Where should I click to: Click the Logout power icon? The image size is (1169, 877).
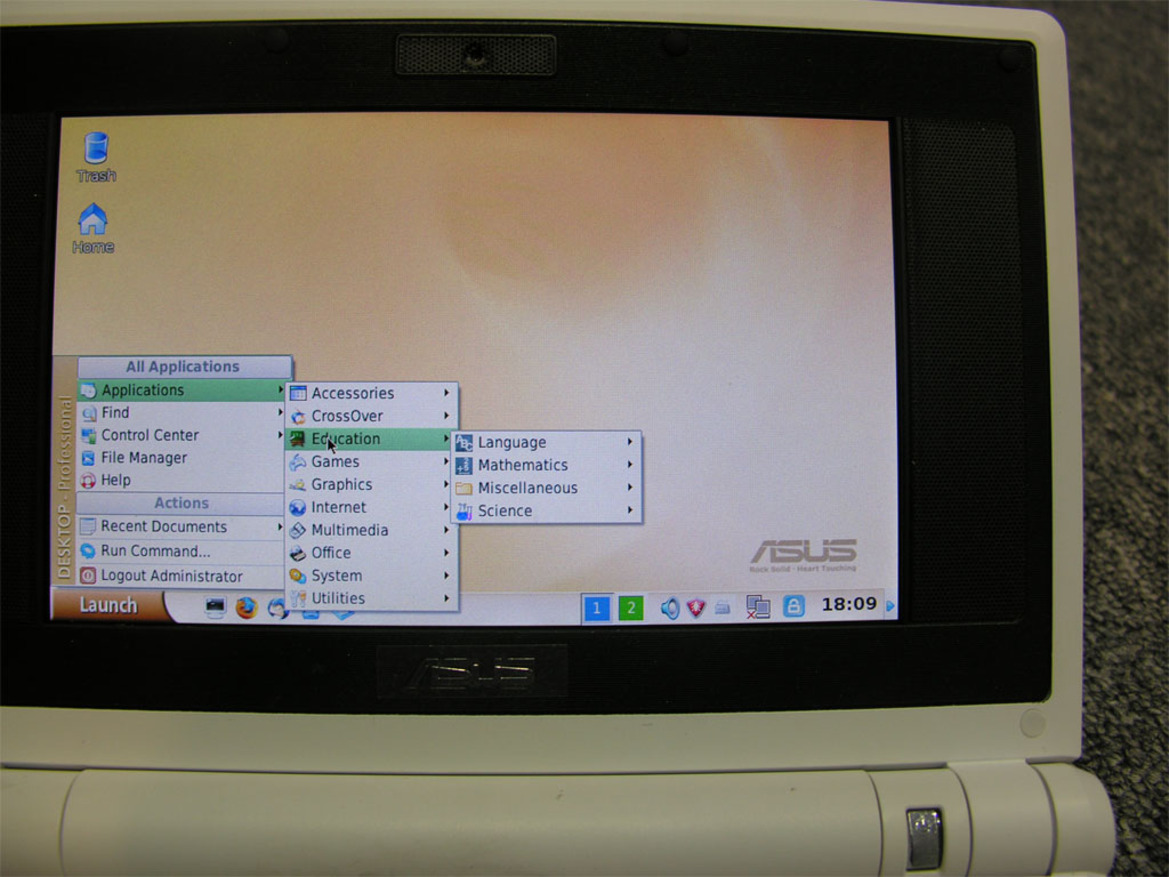point(88,576)
